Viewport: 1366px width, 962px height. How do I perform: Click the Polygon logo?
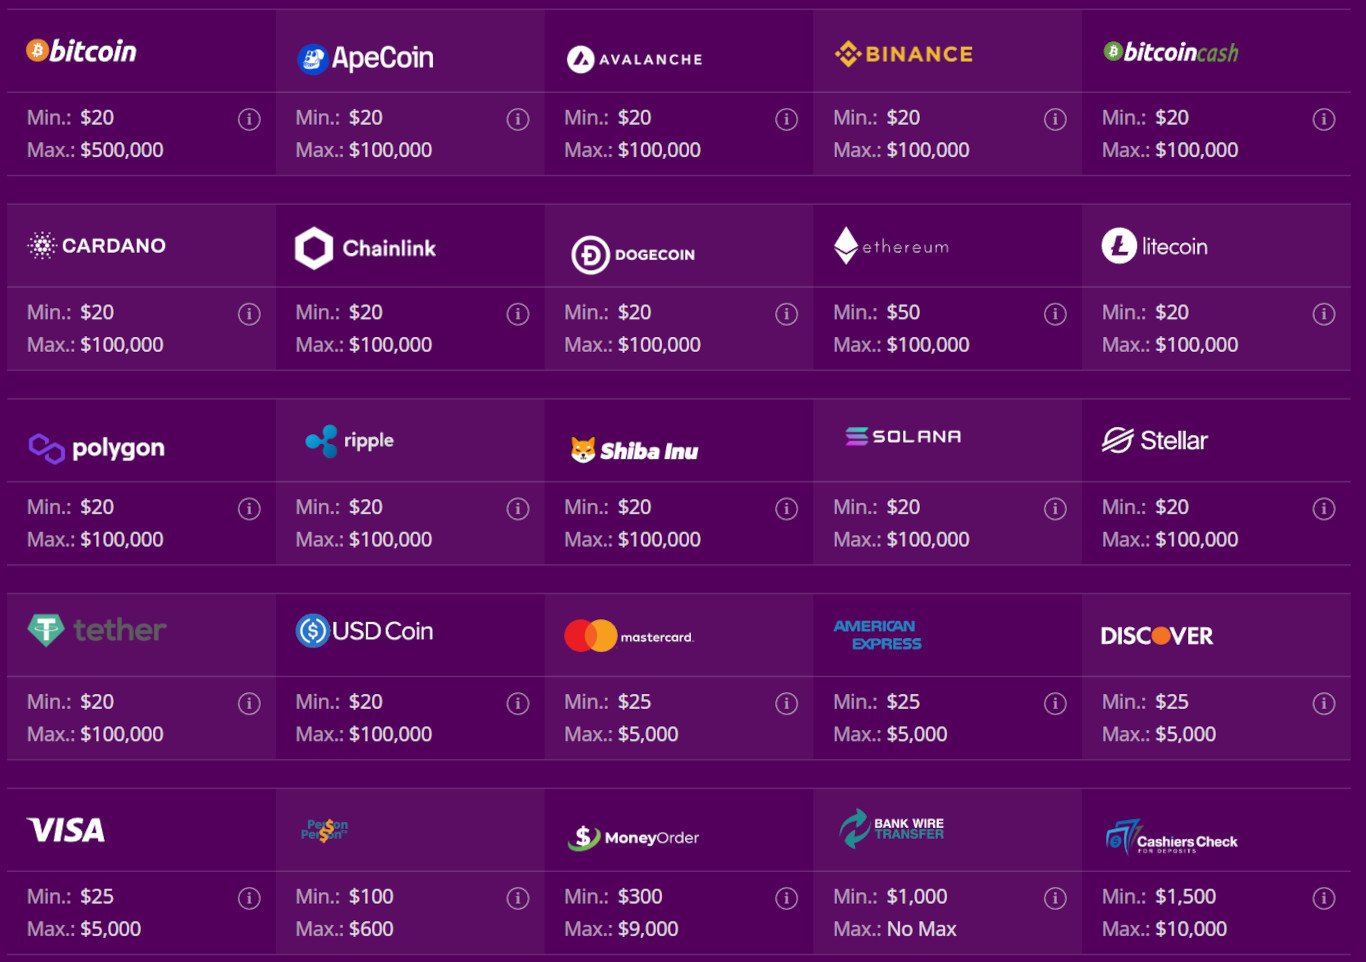click(97, 448)
